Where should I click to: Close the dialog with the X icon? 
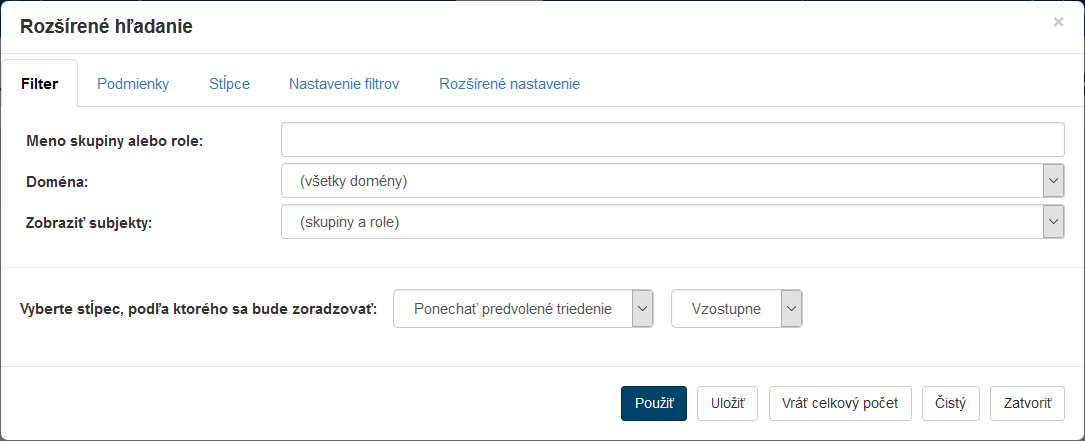point(1058,21)
